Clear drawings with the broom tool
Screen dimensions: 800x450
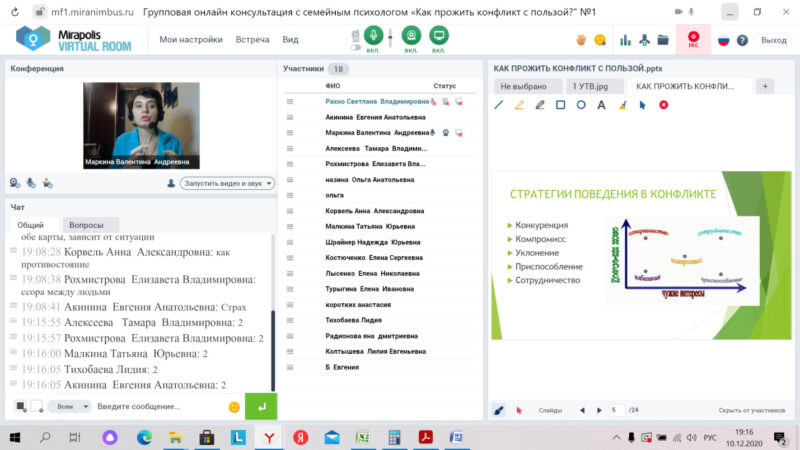622,105
